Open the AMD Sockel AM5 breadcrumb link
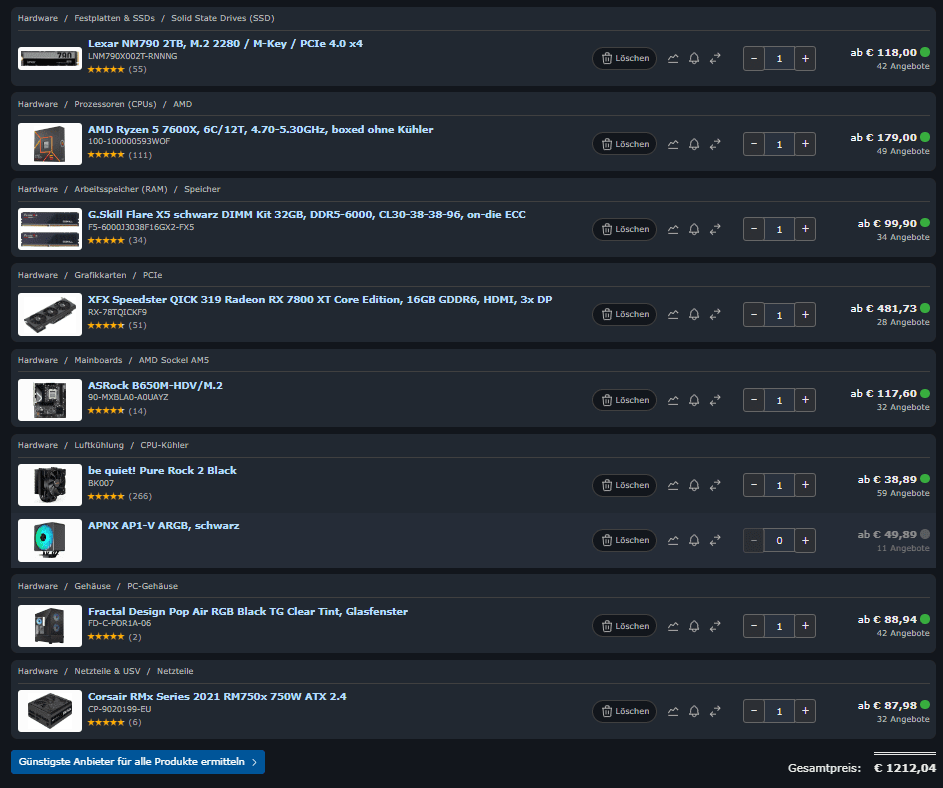 pyautogui.click(x=174, y=360)
